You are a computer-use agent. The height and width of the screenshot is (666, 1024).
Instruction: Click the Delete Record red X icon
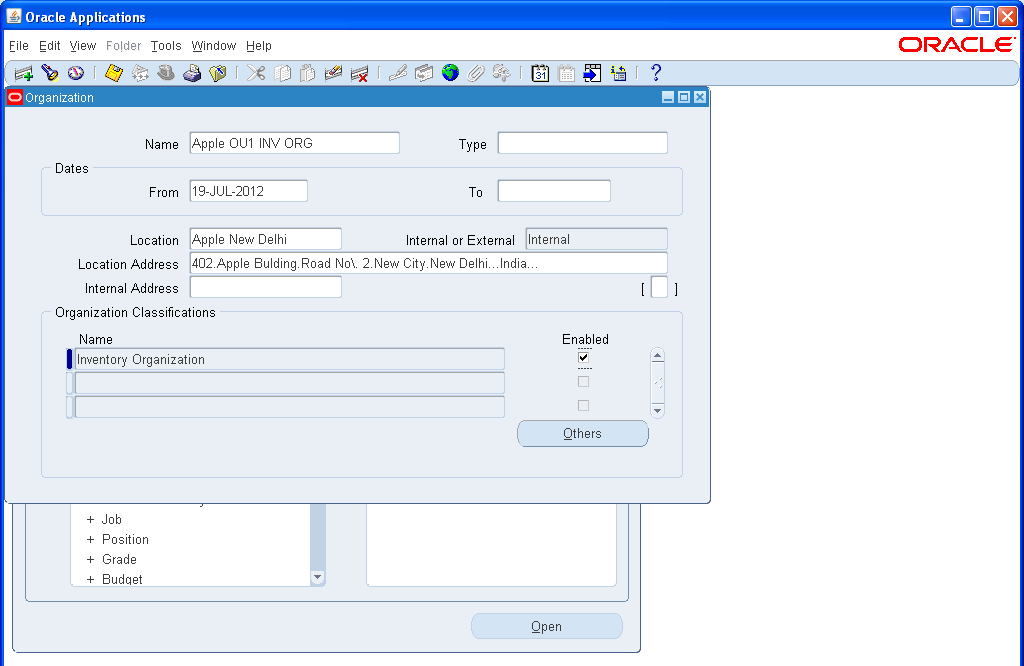pyautogui.click(x=359, y=73)
